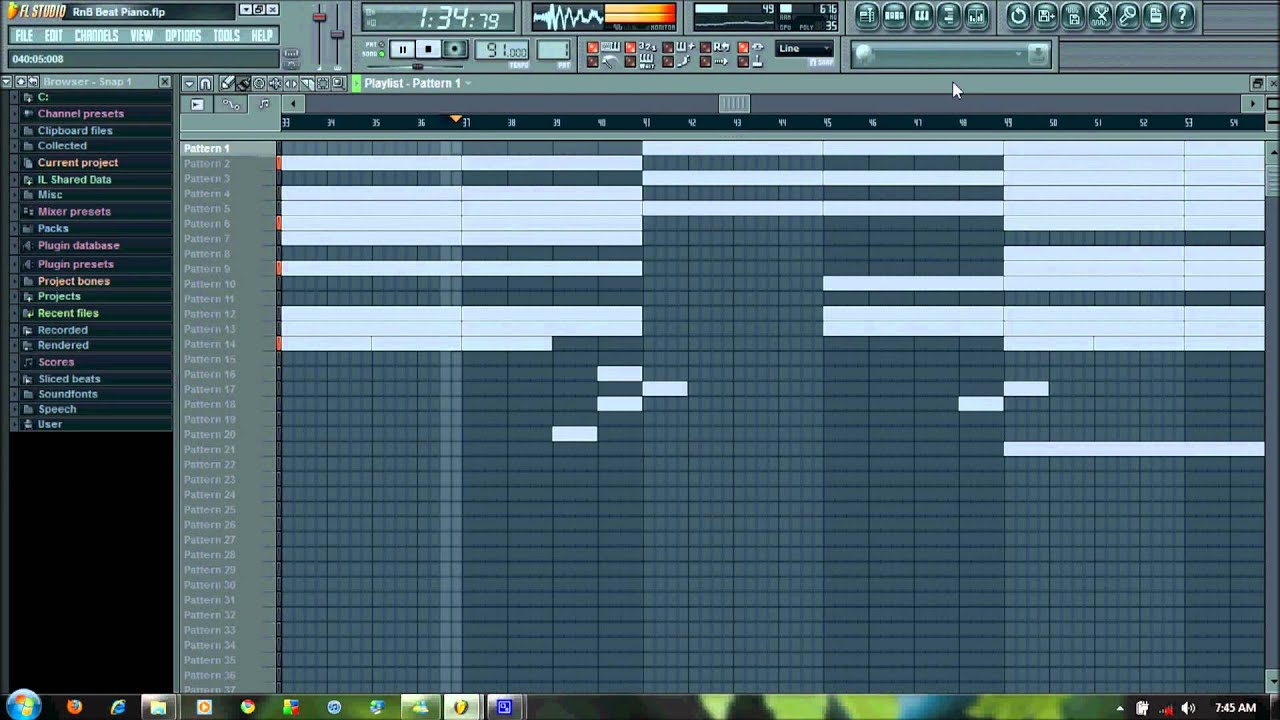The width and height of the screenshot is (1280, 720).
Task: Choose the Select tool in Playlist
Action: point(323,83)
